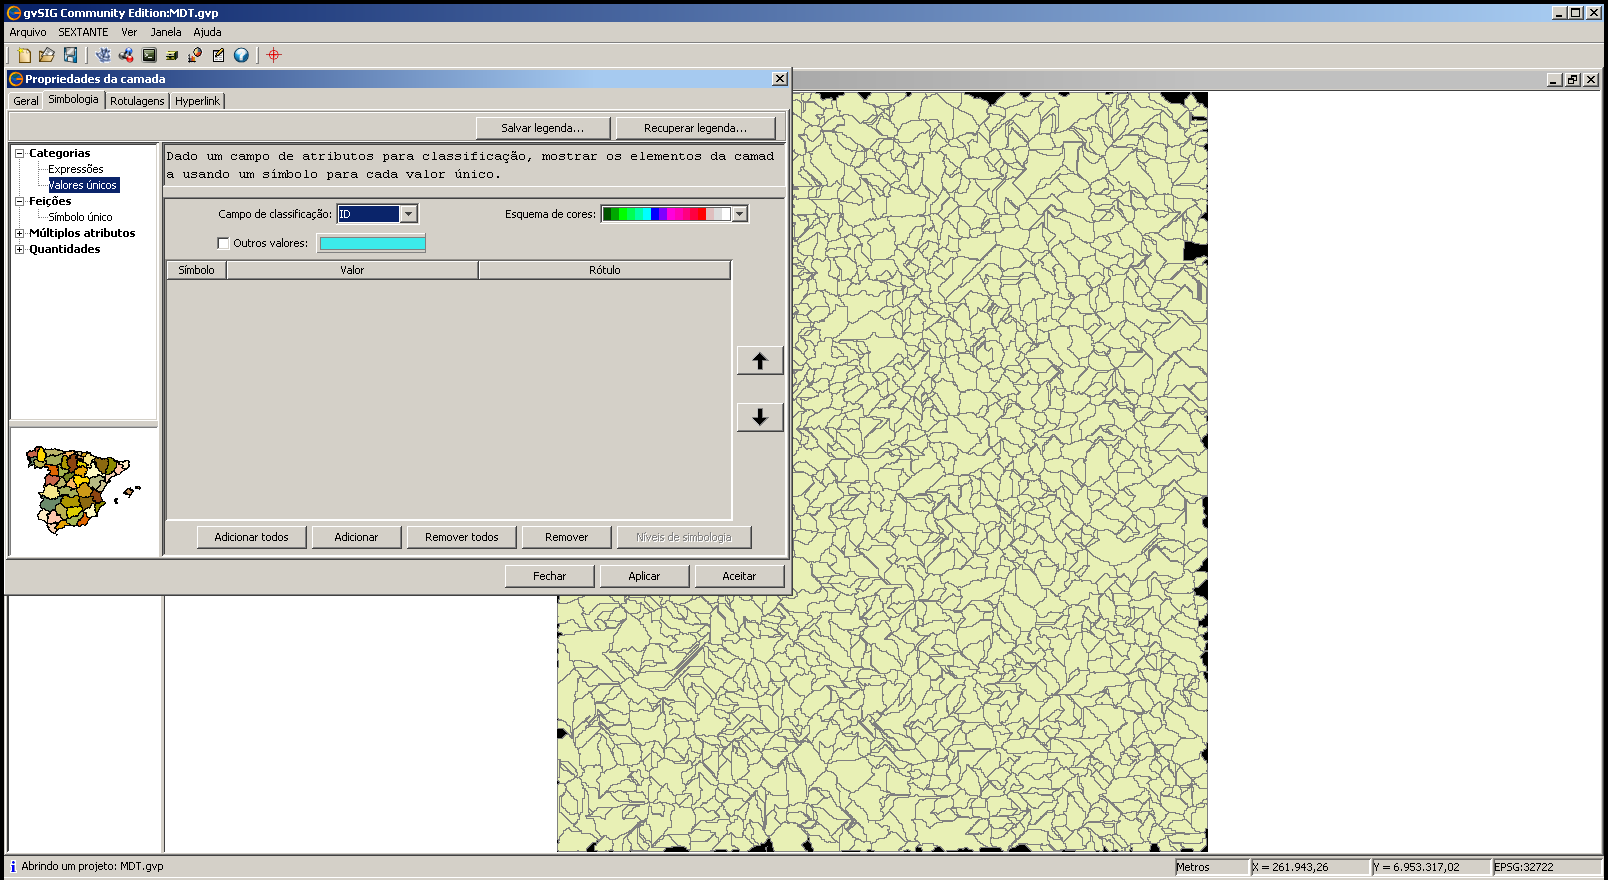The image size is (1608, 880).
Task: Select Símbolo único in the legend tree
Action: pos(80,217)
